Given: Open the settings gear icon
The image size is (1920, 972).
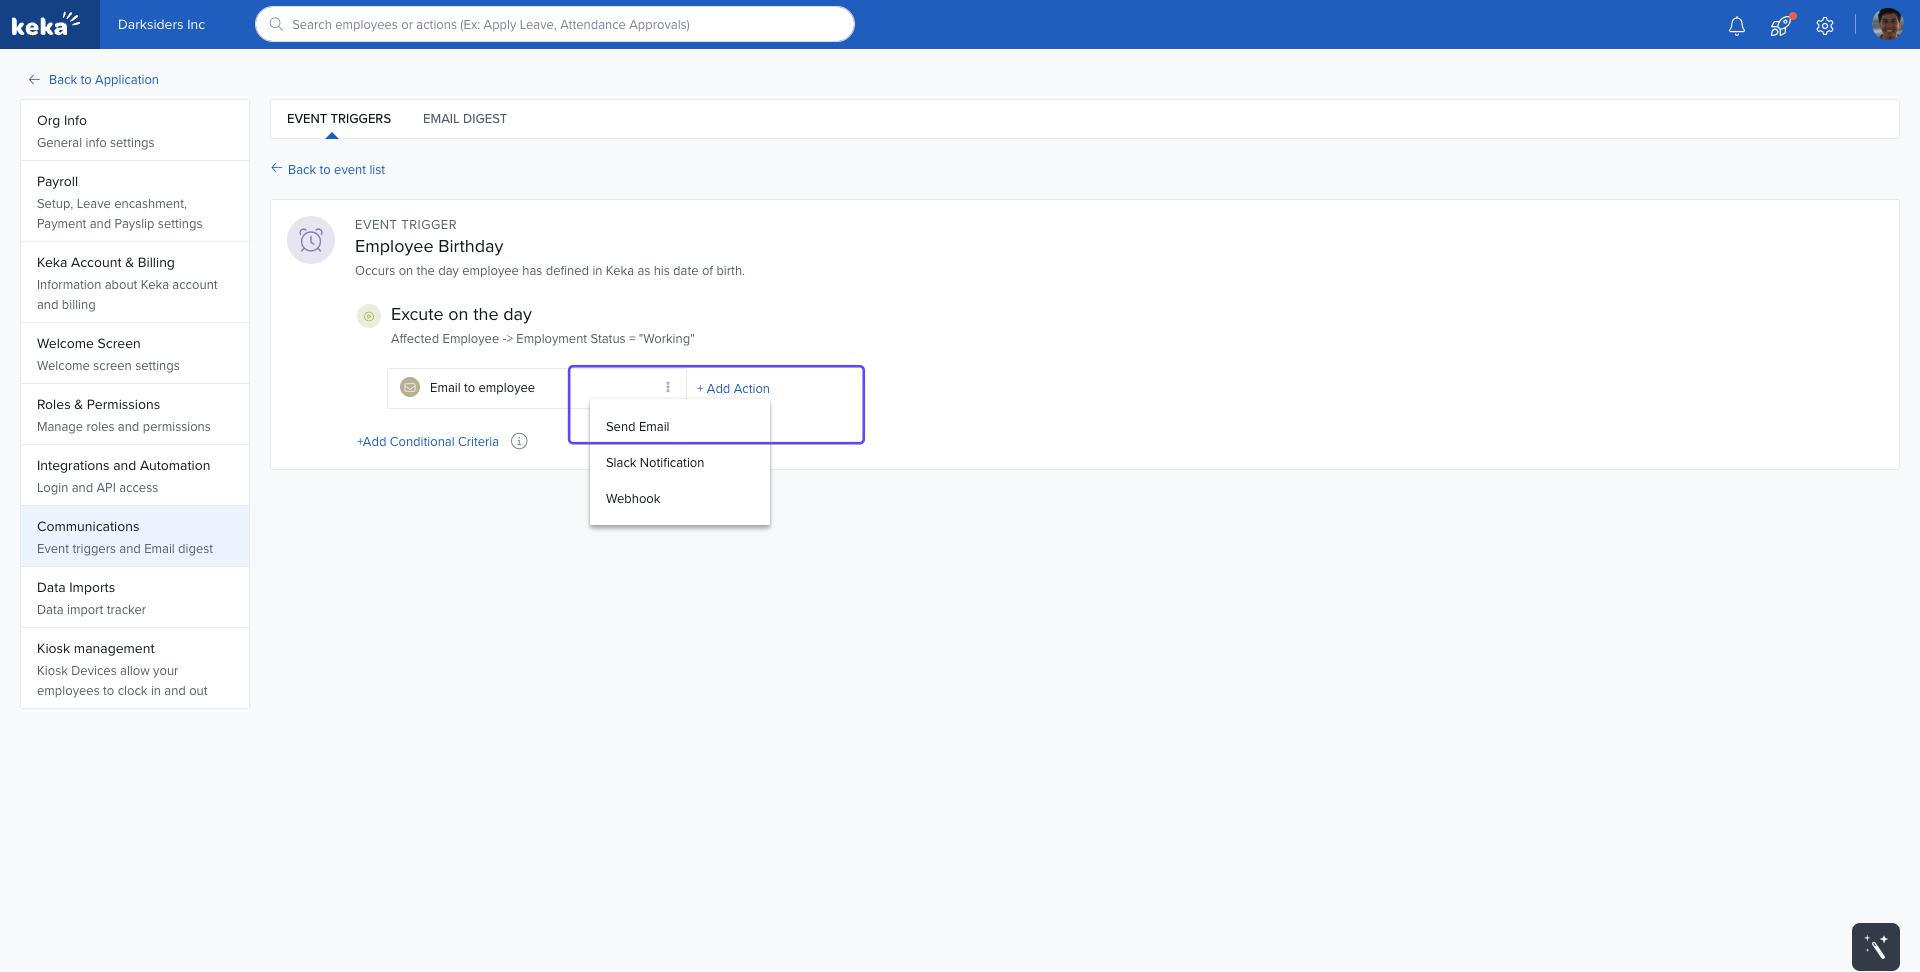Looking at the screenshot, I should (1825, 26).
